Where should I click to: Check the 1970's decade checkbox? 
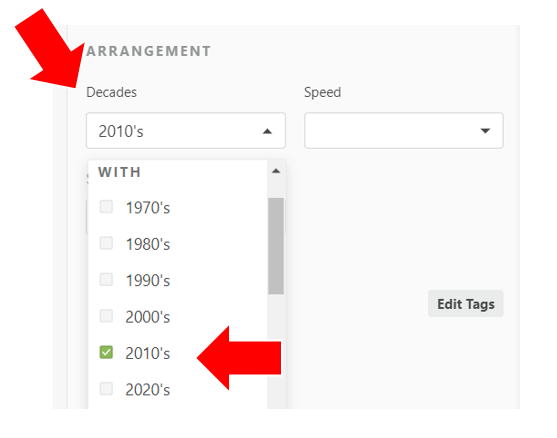click(x=106, y=207)
